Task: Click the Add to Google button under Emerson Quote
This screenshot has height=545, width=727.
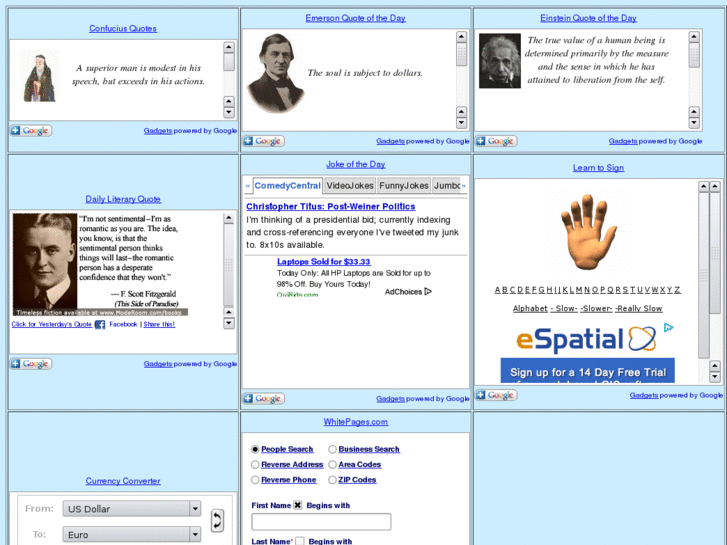Action: click(x=264, y=141)
